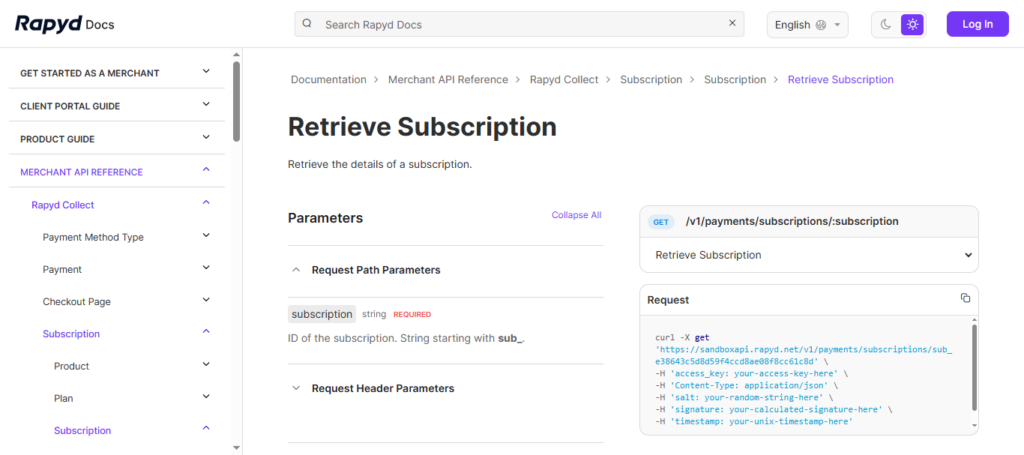Image resolution: width=1024 pixels, height=455 pixels.
Task: Open Rapyd Collect sidebar link
Action: coord(63,205)
